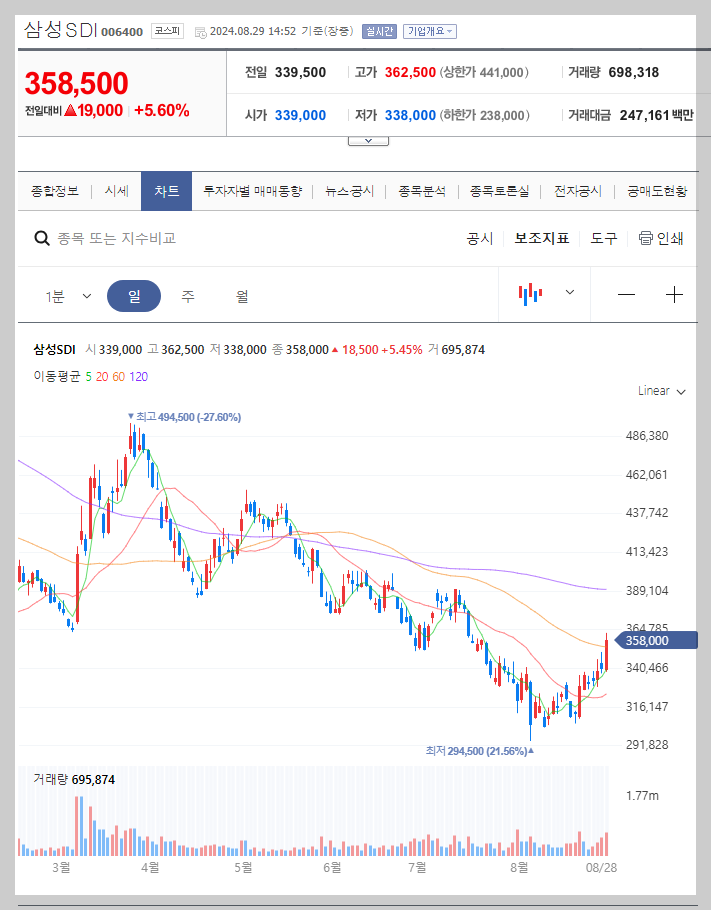The width and height of the screenshot is (711, 910).
Task: Select the candlestick chart style icon
Action: pos(531,294)
